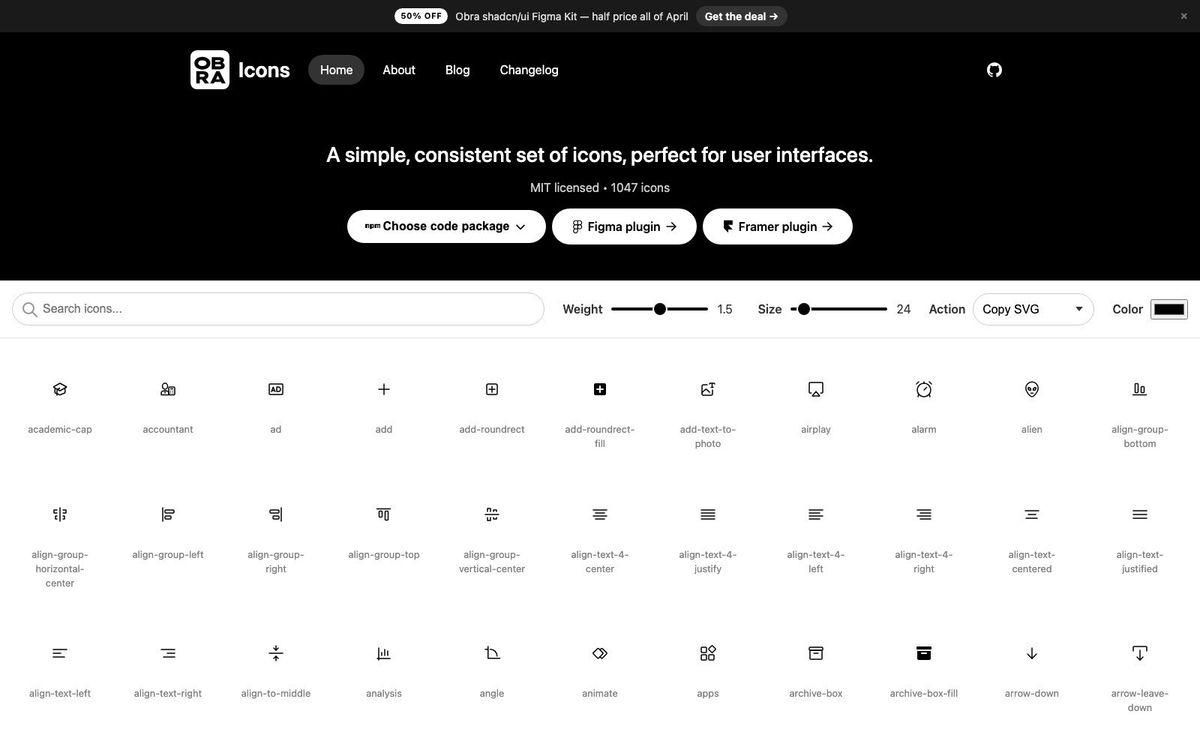Select the archive-box-fill icon
This screenshot has height=750, width=1200.
click(x=924, y=653)
